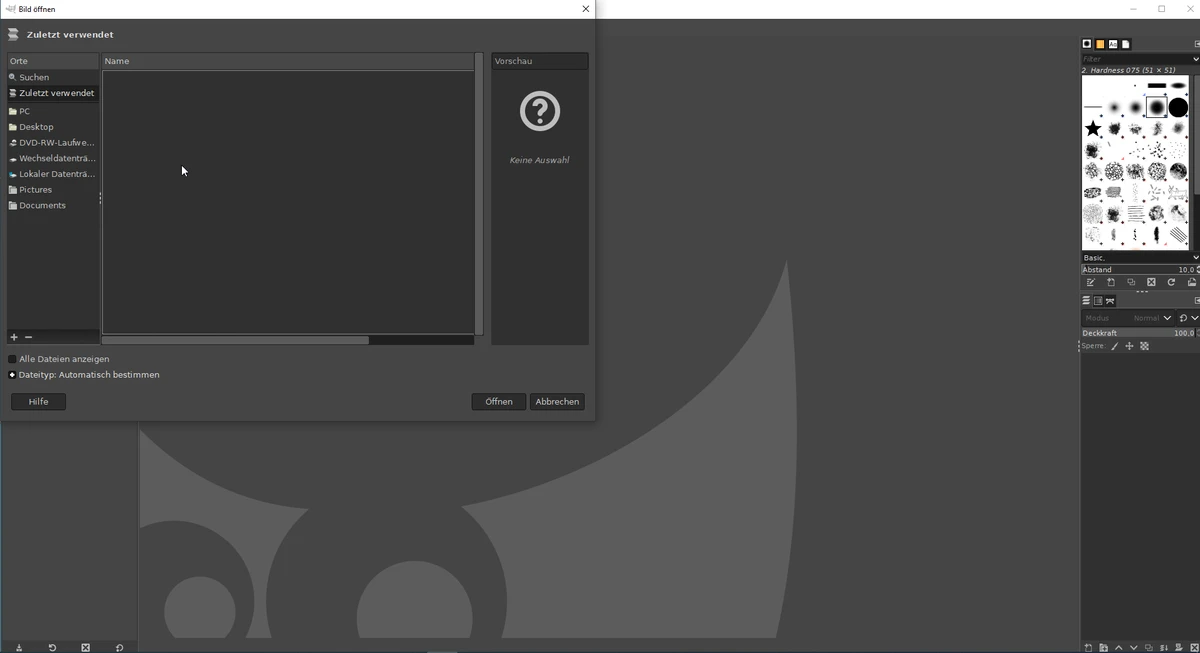
Task: Open the Desktop location
Action: (53, 127)
